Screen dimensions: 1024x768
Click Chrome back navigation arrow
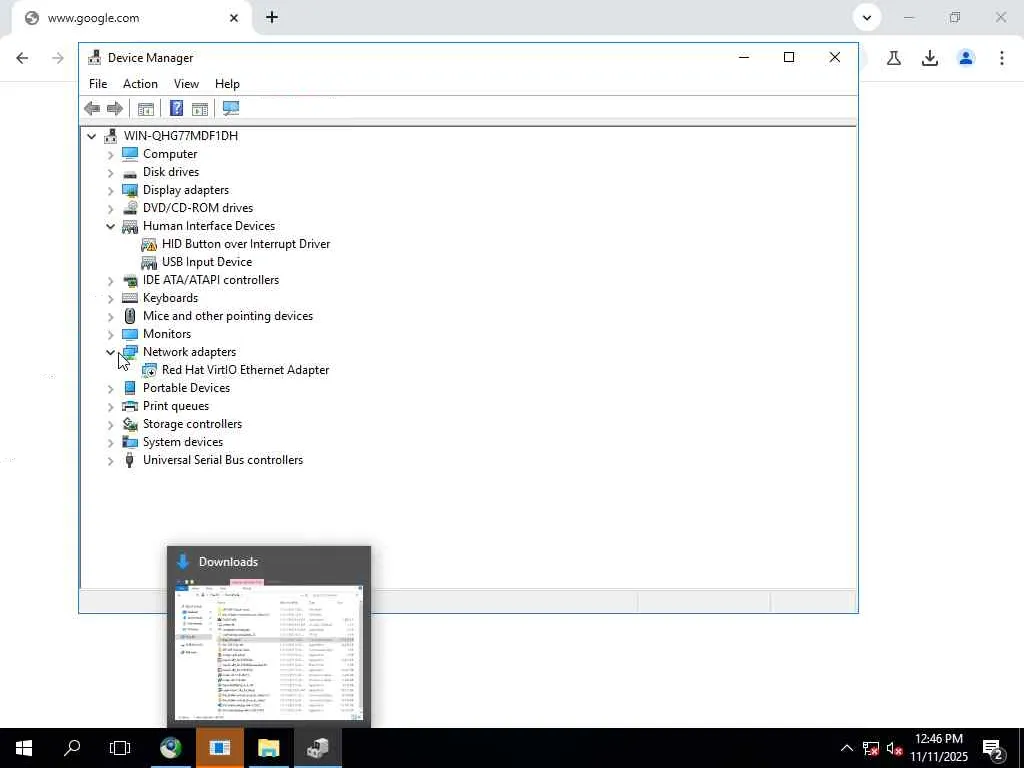[x=22, y=58]
